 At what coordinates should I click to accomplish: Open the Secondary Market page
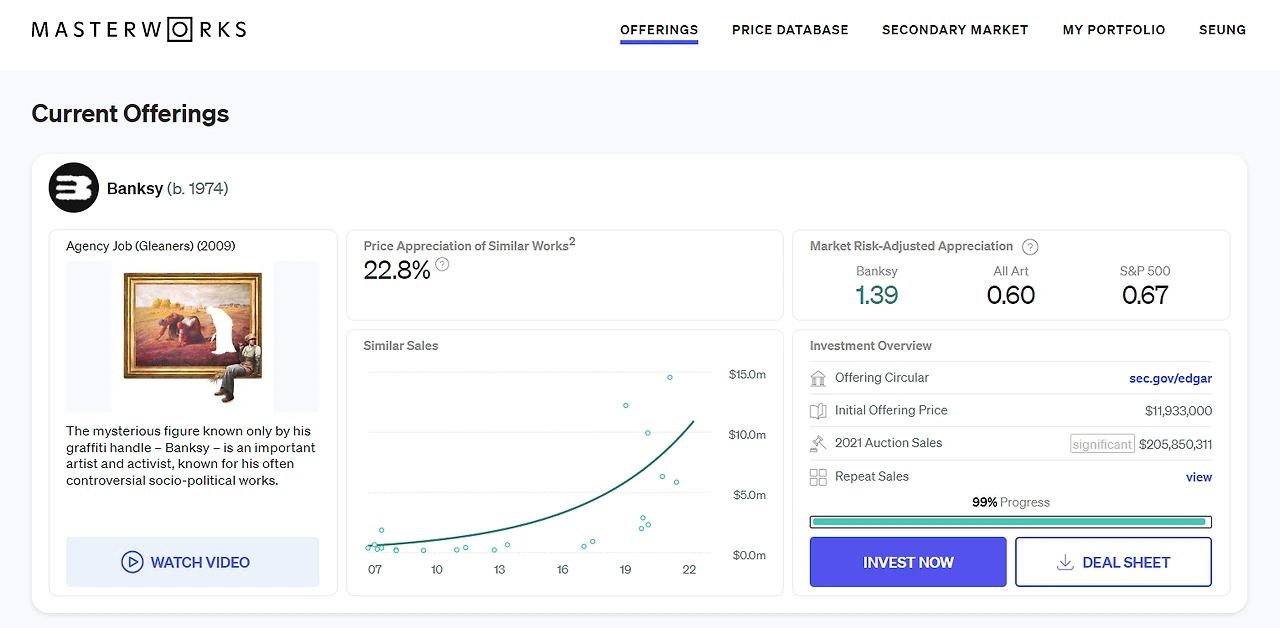pos(955,30)
